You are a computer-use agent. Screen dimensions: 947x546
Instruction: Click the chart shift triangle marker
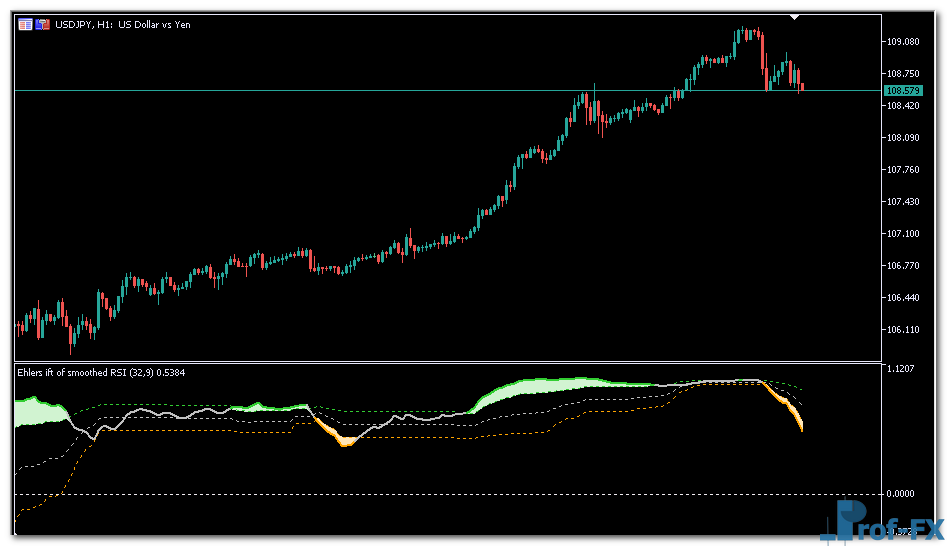794,17
